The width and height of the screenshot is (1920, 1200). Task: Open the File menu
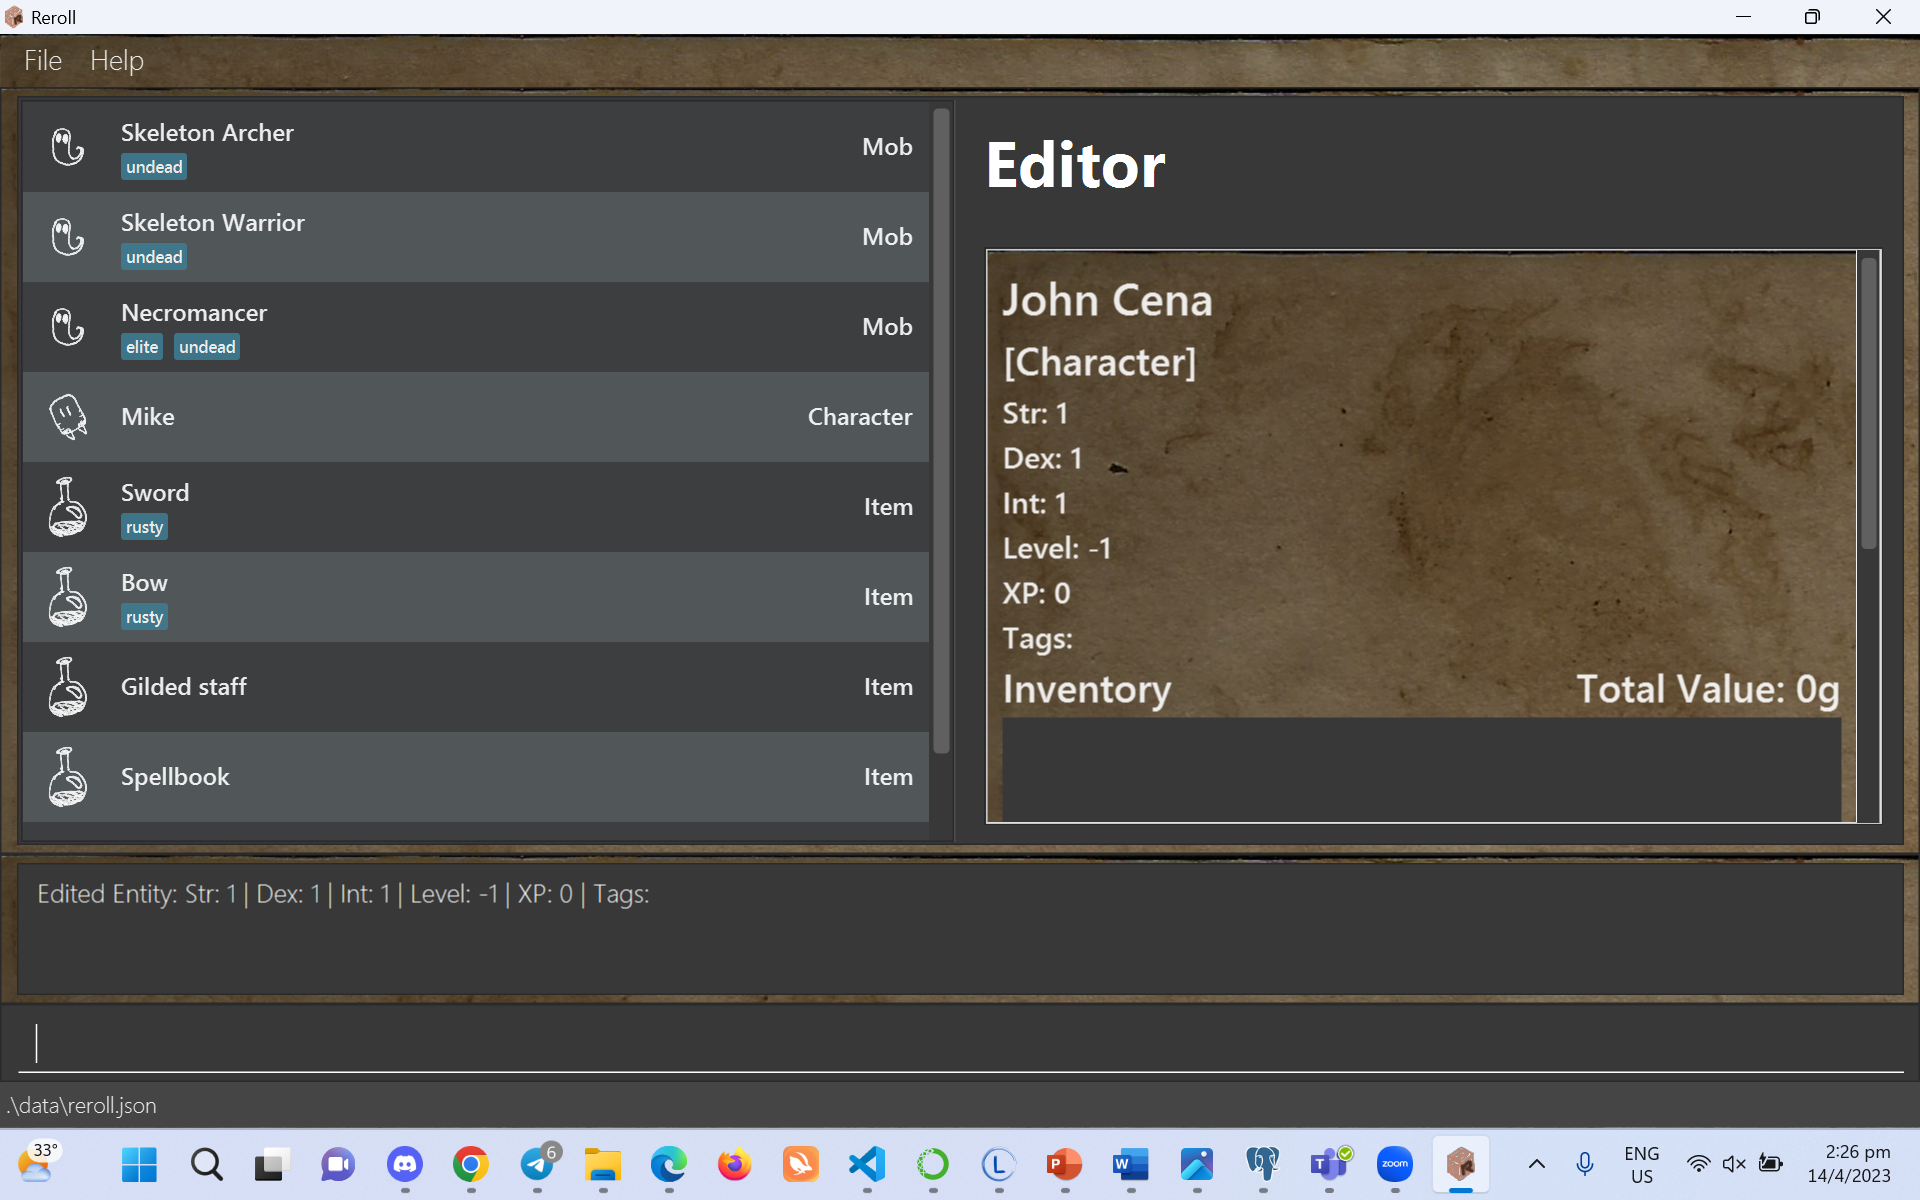(43, 61)
